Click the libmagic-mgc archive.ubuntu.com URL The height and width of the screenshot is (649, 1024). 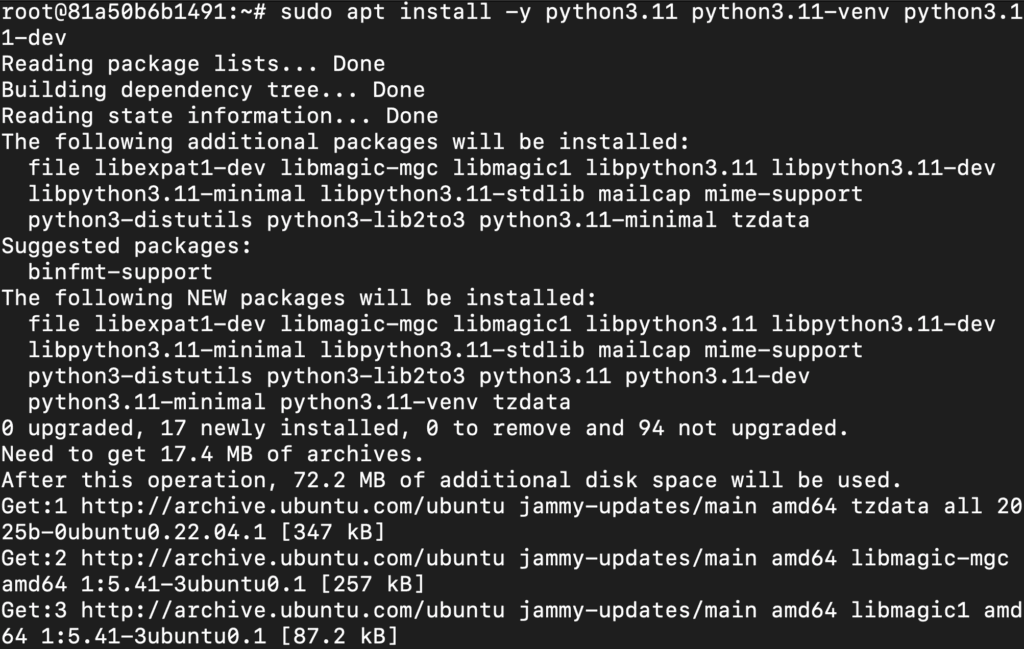tap(293, 558)
